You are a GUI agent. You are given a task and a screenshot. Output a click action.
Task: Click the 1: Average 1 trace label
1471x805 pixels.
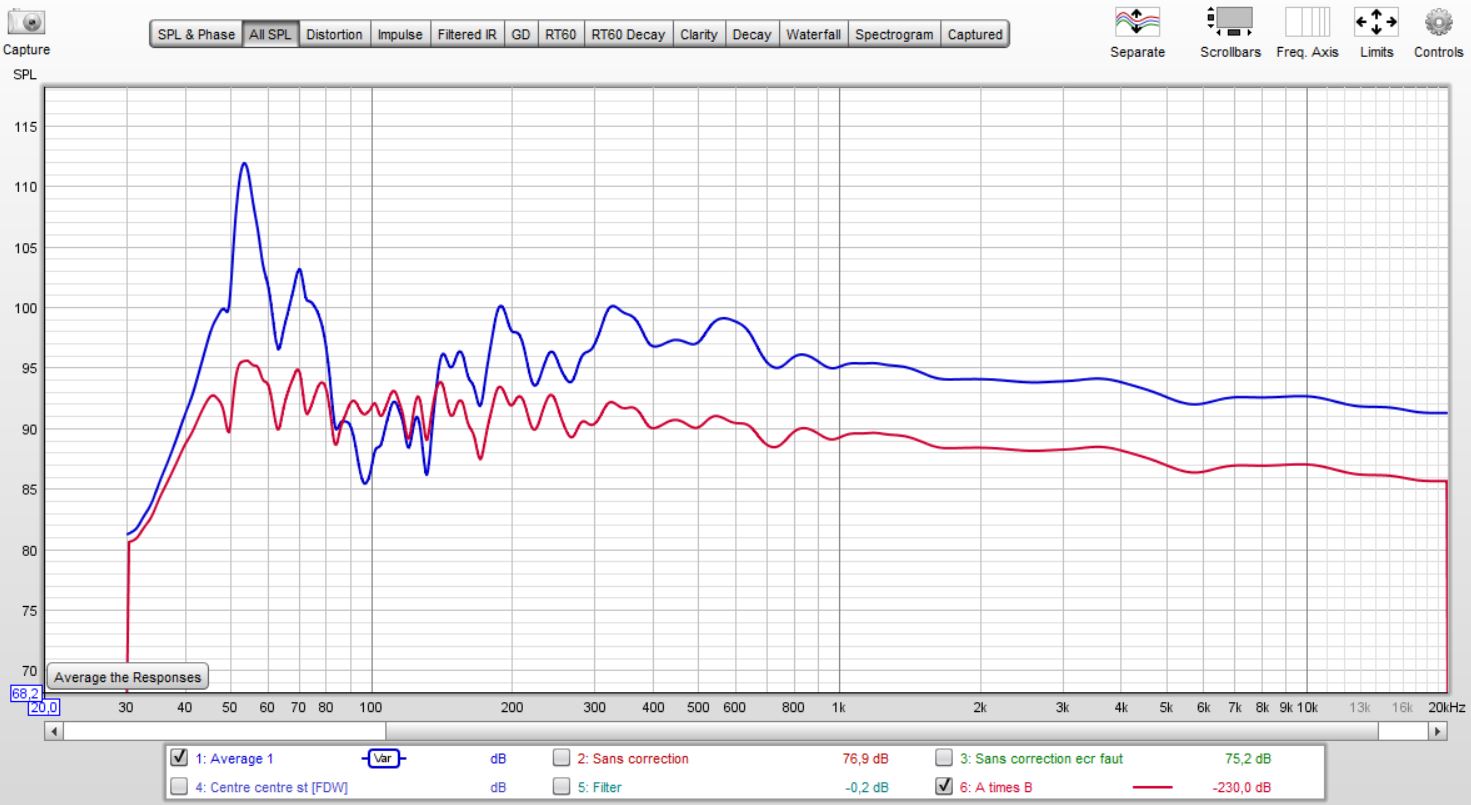[x=234, y=759]
